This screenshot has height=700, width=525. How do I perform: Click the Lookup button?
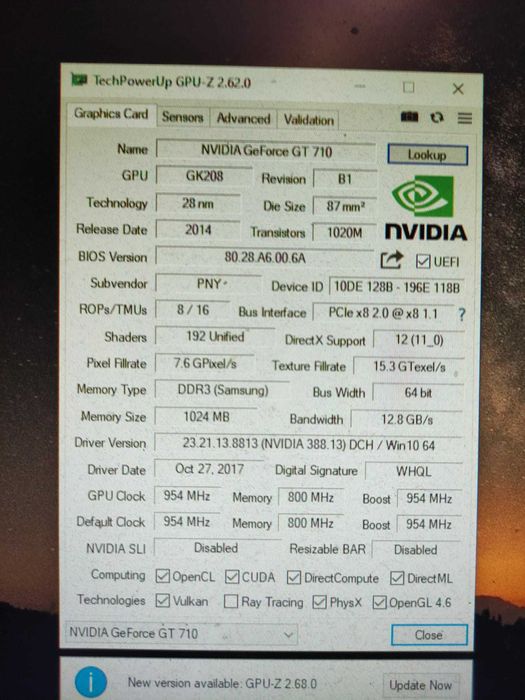[x=427, y=155]
